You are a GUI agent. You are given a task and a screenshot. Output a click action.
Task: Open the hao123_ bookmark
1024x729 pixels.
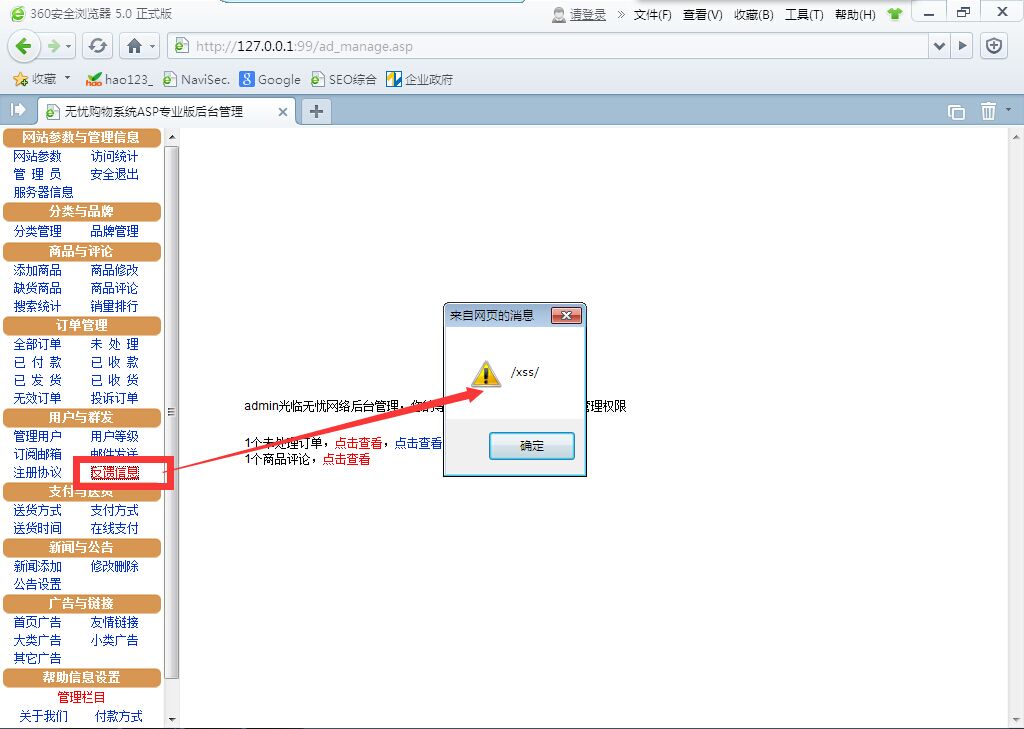click(120, 80)
